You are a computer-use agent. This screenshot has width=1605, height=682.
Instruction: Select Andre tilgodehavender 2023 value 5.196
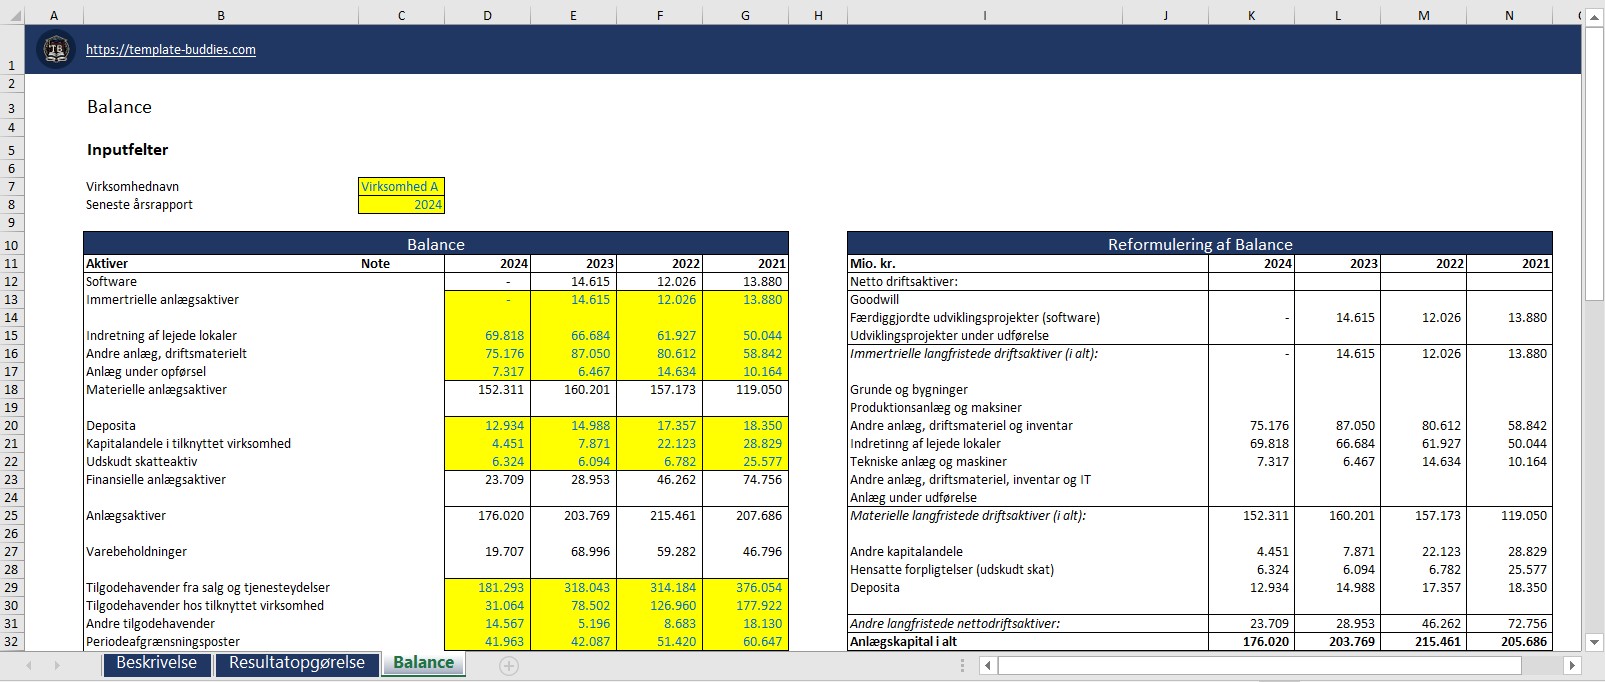click(573, 624)
